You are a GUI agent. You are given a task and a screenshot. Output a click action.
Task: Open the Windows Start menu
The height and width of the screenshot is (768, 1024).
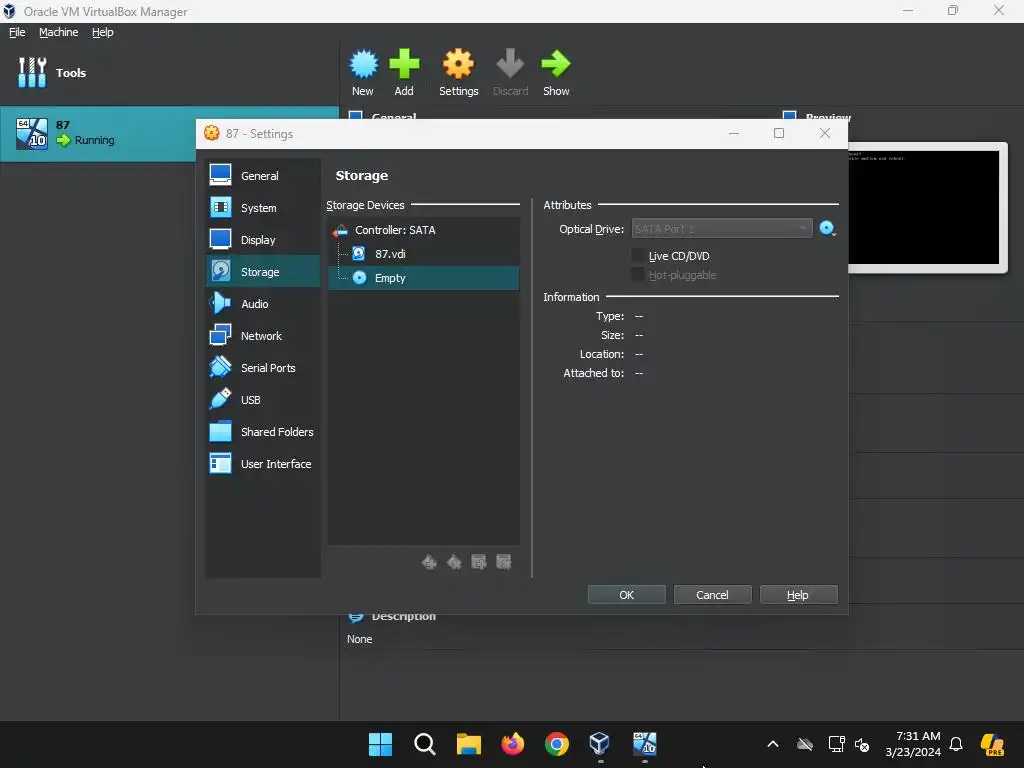pyautogui.click(x=380, y=744)
